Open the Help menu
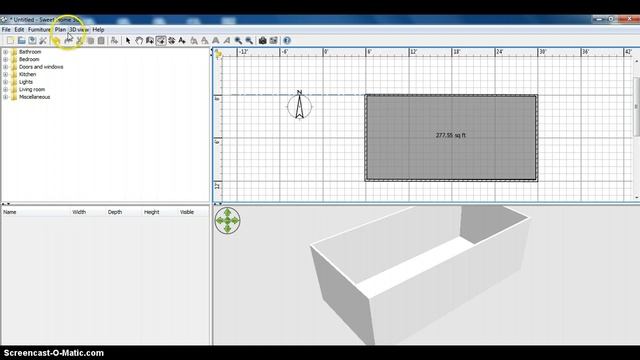The height and width of the screenshot is (360, 640). 98,30
